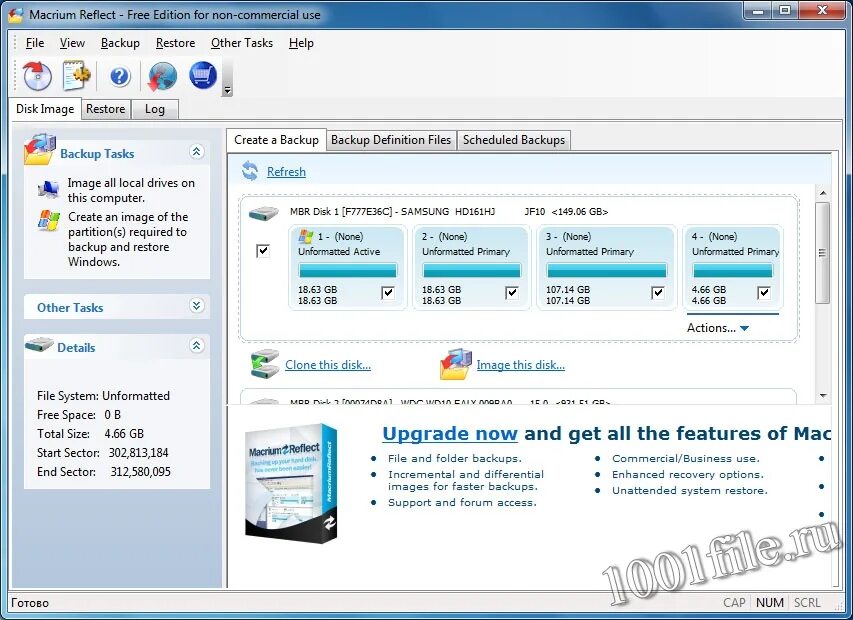Click the Upgrade now link

pyautogui.click(x=449, y=433)
